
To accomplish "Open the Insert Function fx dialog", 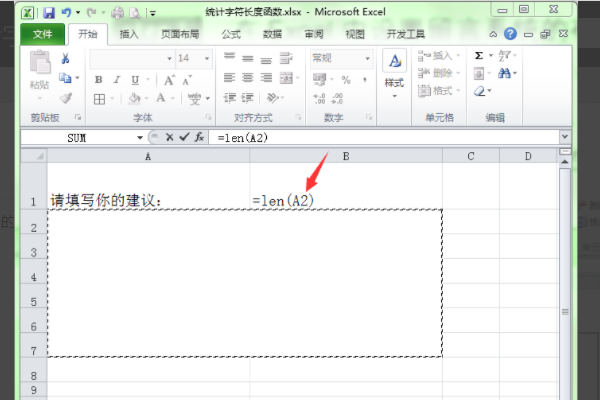I will pyautogui.click(x=199, y=137).
